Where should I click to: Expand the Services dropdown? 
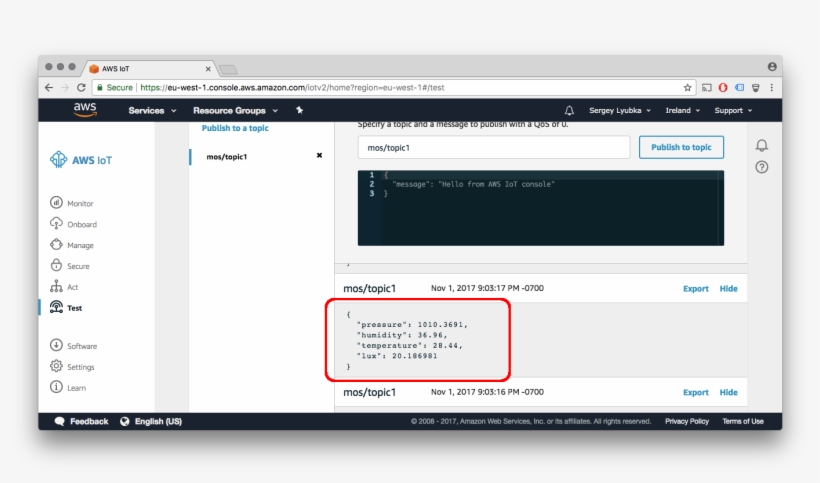[x=152, y=110]
